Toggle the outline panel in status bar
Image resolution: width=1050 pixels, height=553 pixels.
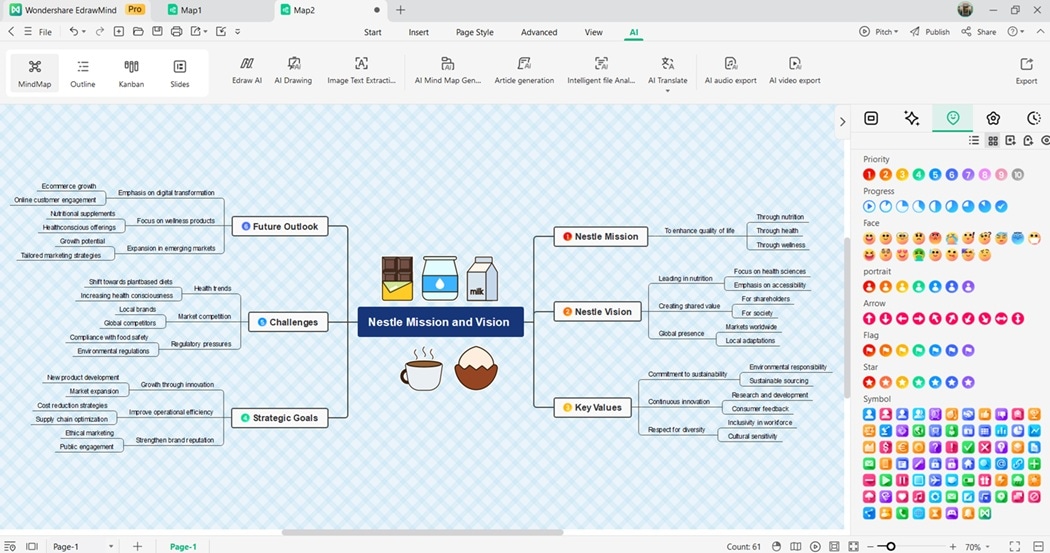(10, 546)
